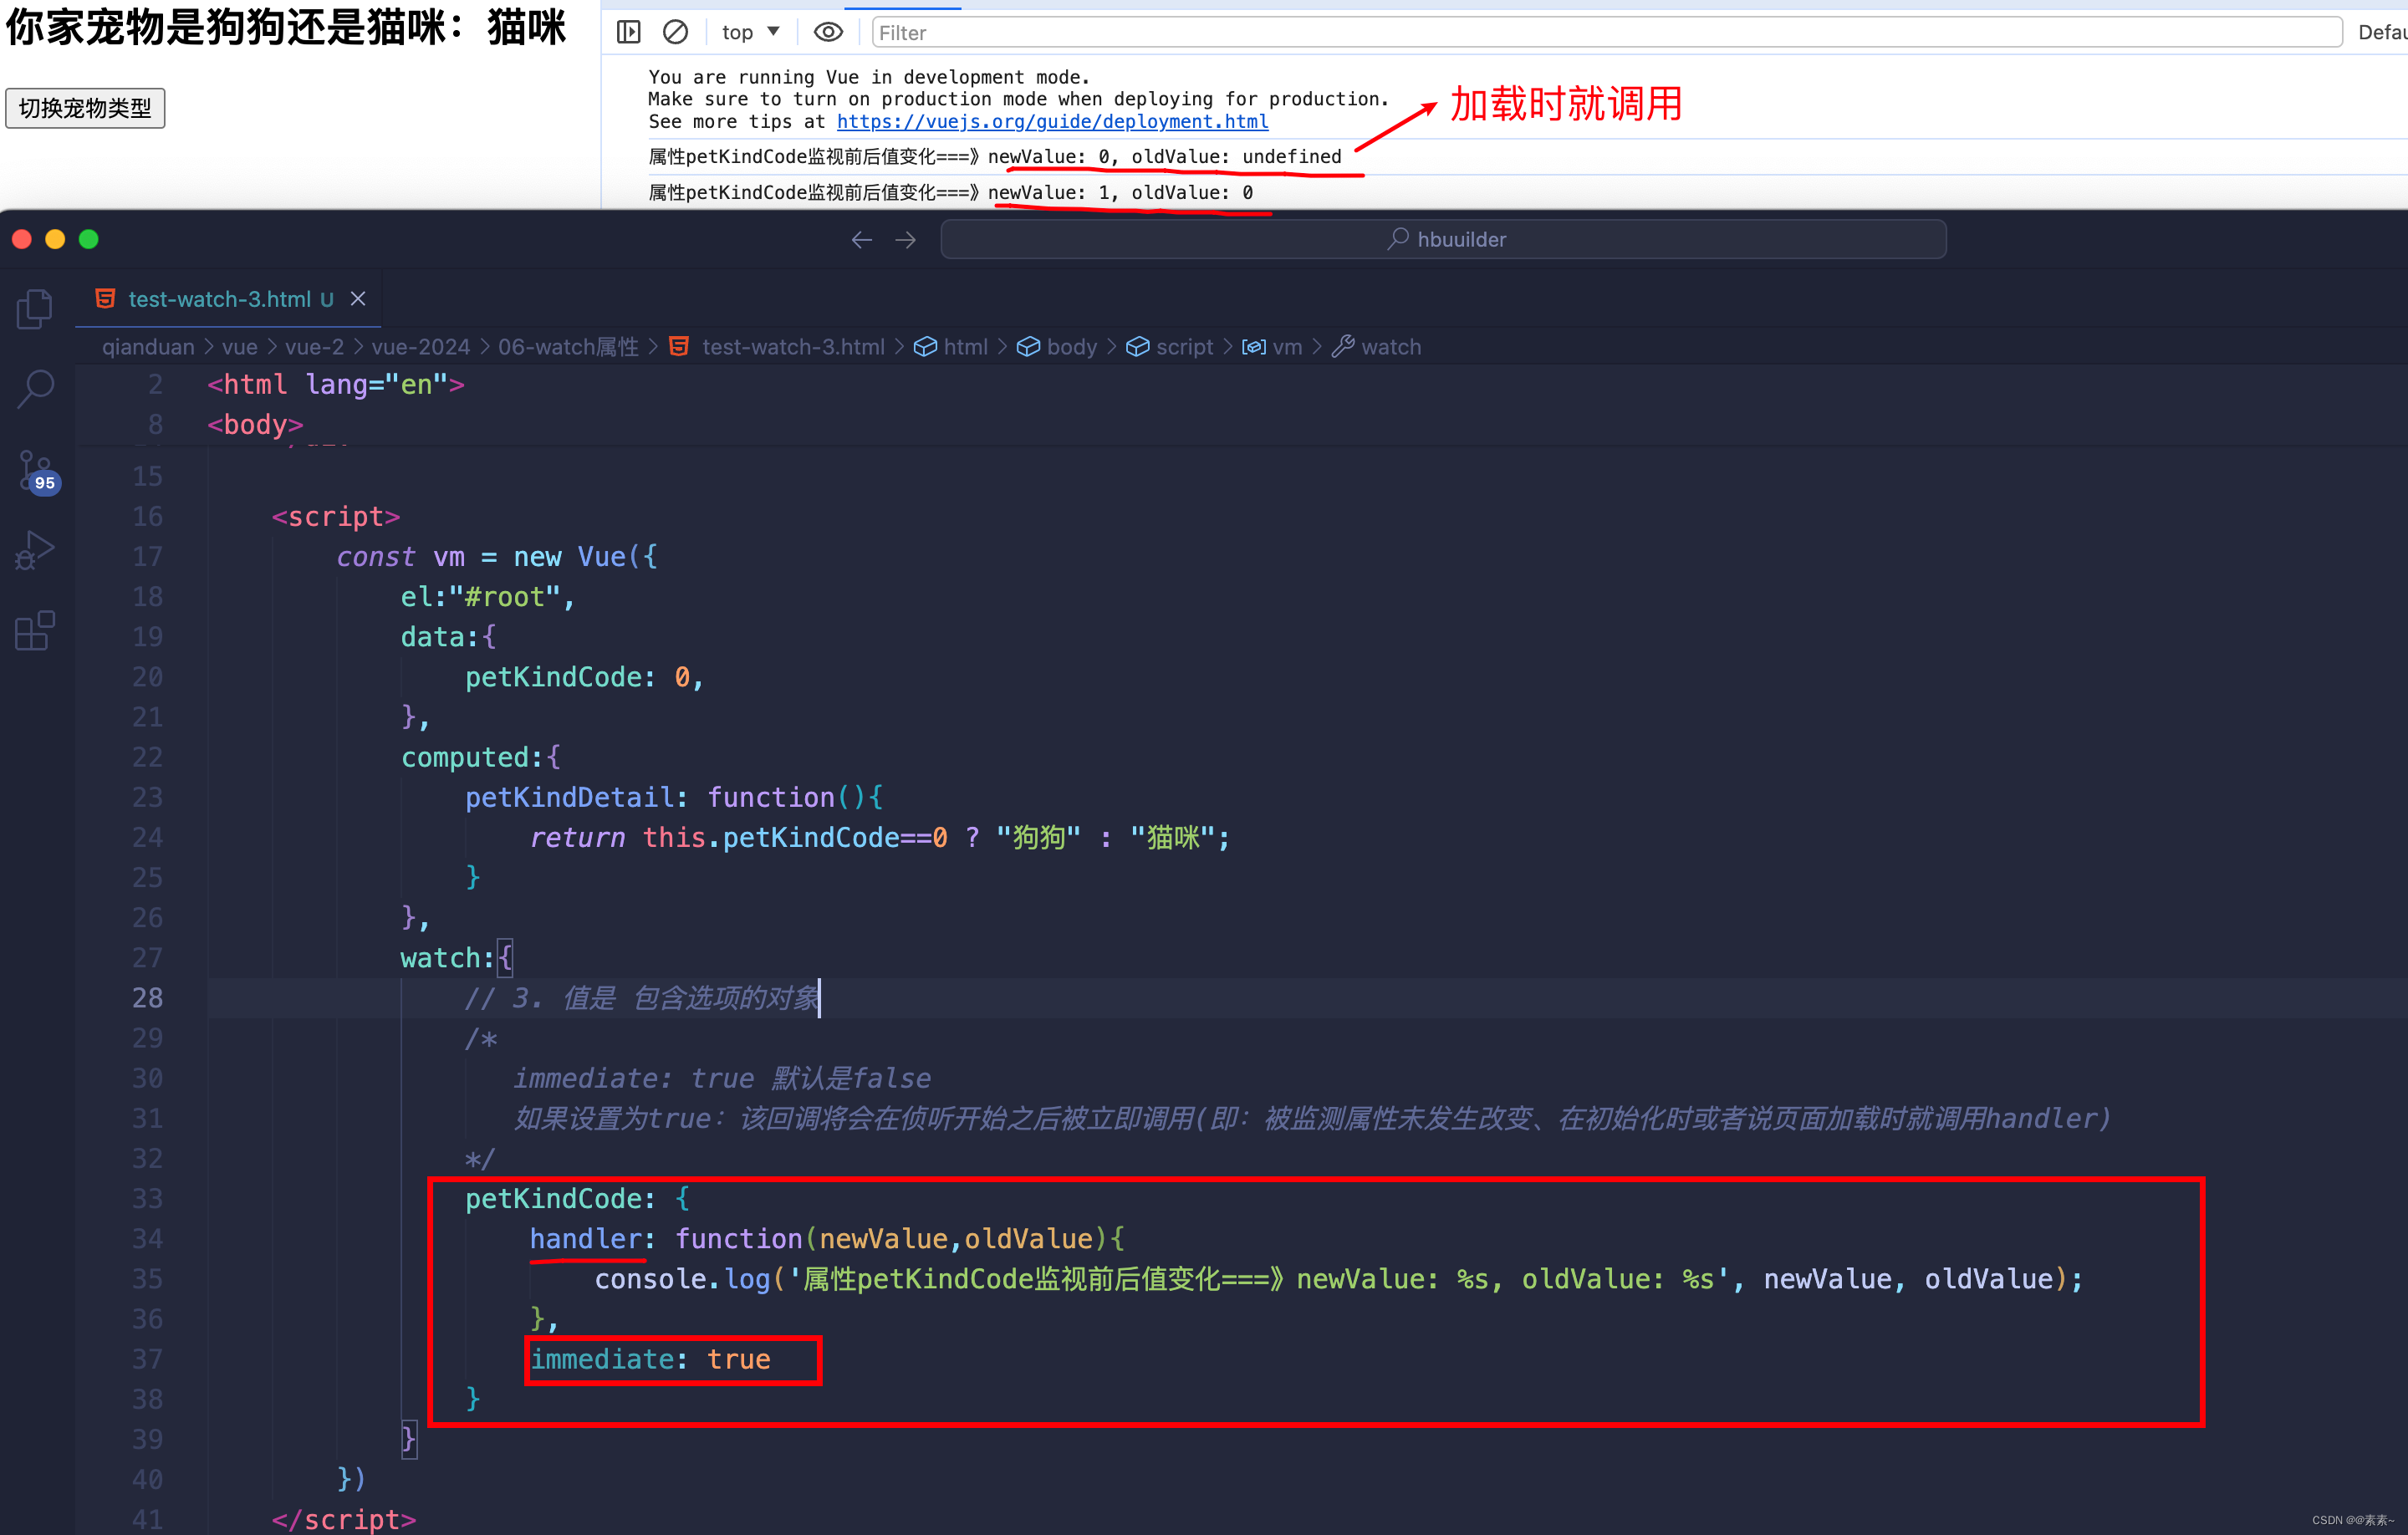Screen dimensions: 2408x1535
Task: Click the watch breadcrumb item
Action: tap(1390, 347)
